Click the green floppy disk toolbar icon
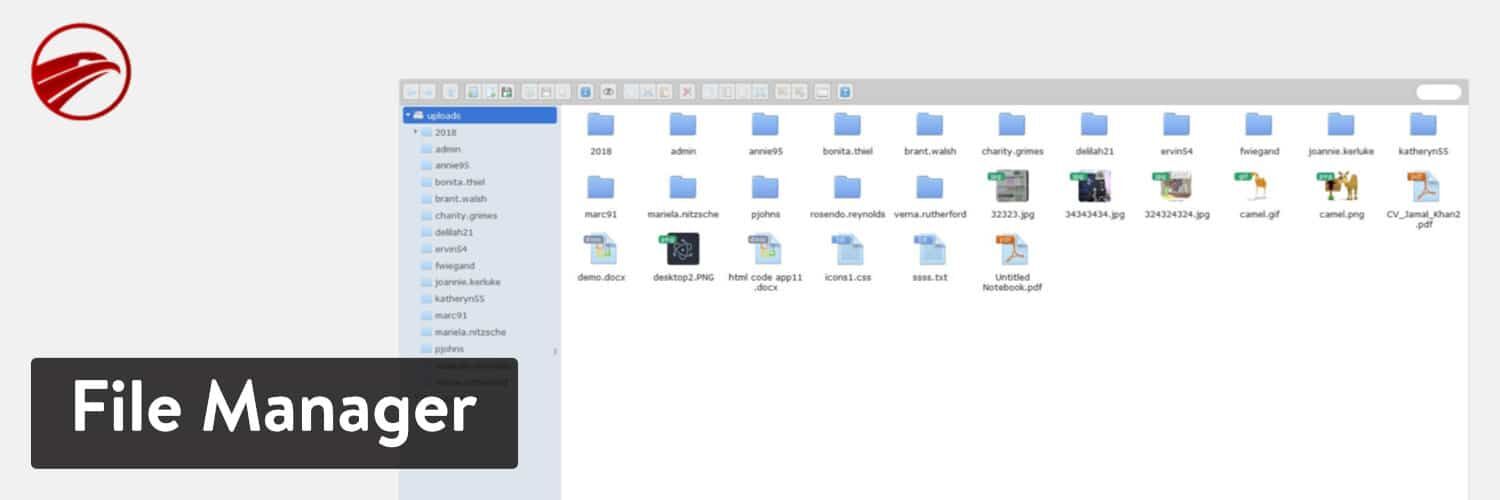Viewport: 1500px width, 500px height. click(x=507, y=92)
